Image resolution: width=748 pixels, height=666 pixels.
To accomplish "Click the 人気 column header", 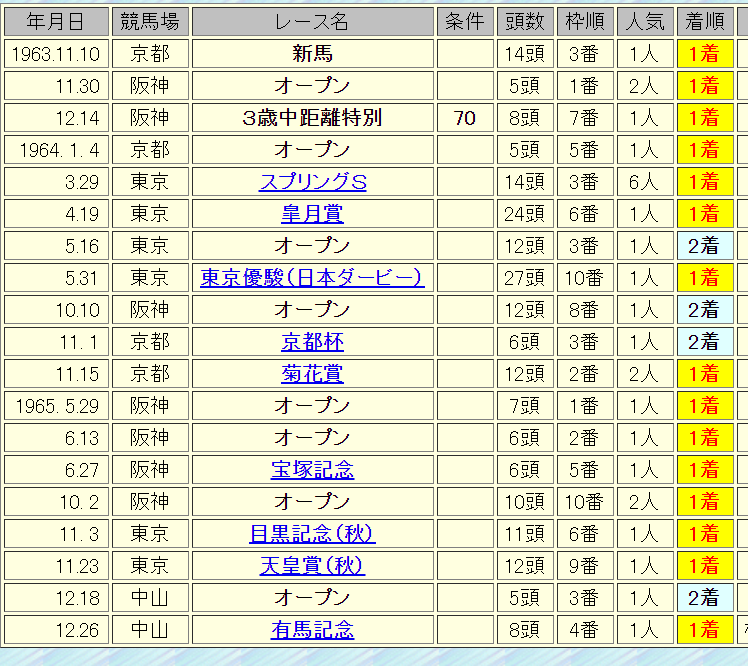I will tap(644, 21).
